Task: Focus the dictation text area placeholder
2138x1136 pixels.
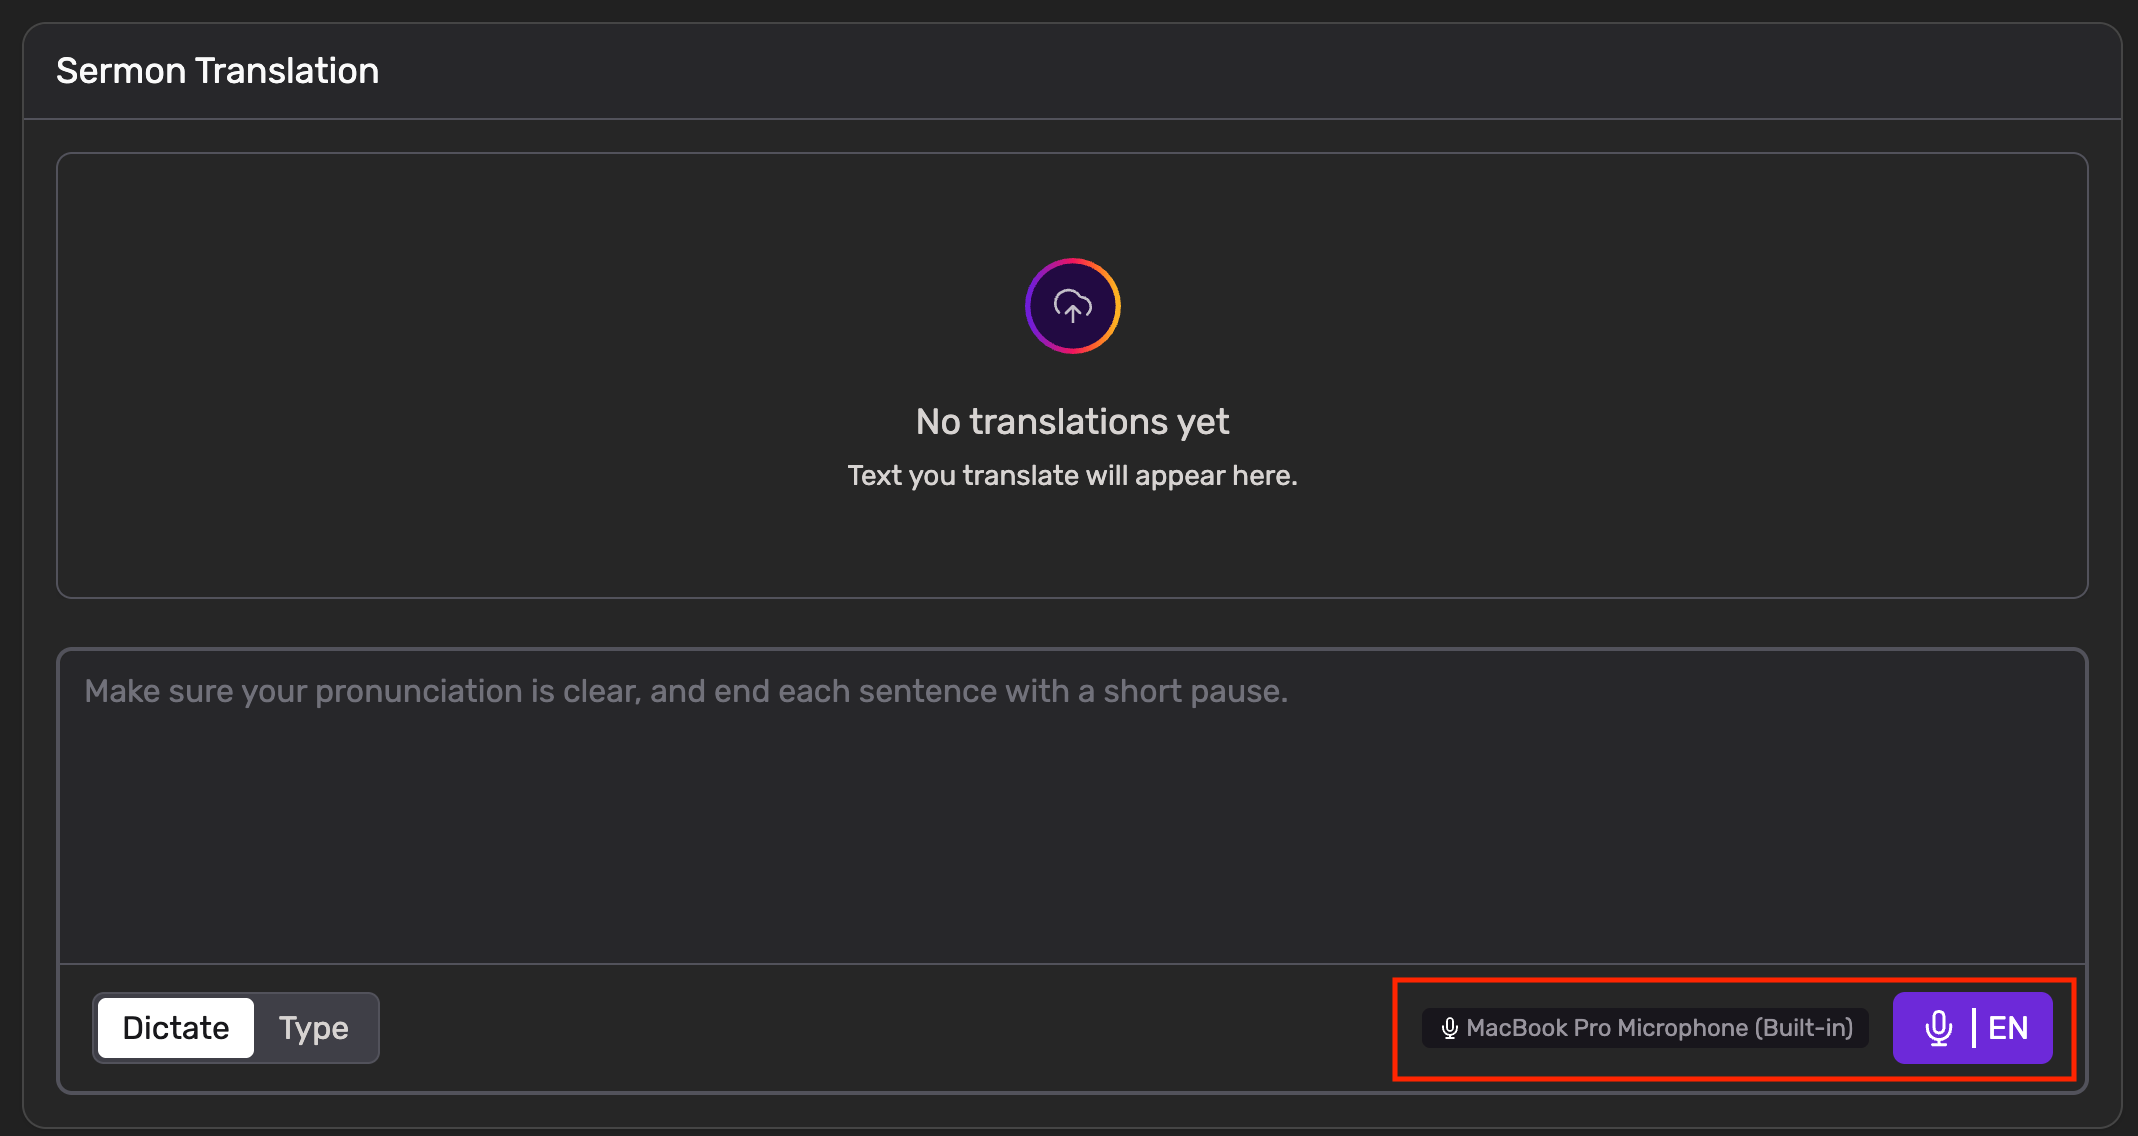Action: point(686,691)
